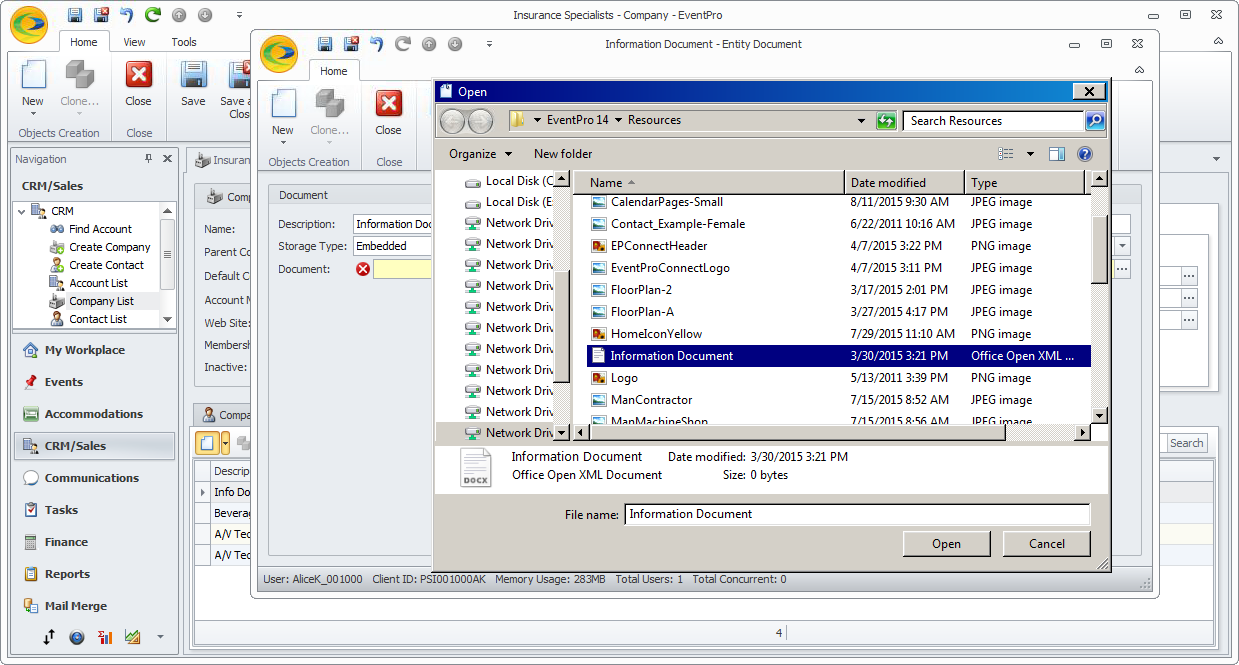Sort files by Name column header

pos(708,183)
